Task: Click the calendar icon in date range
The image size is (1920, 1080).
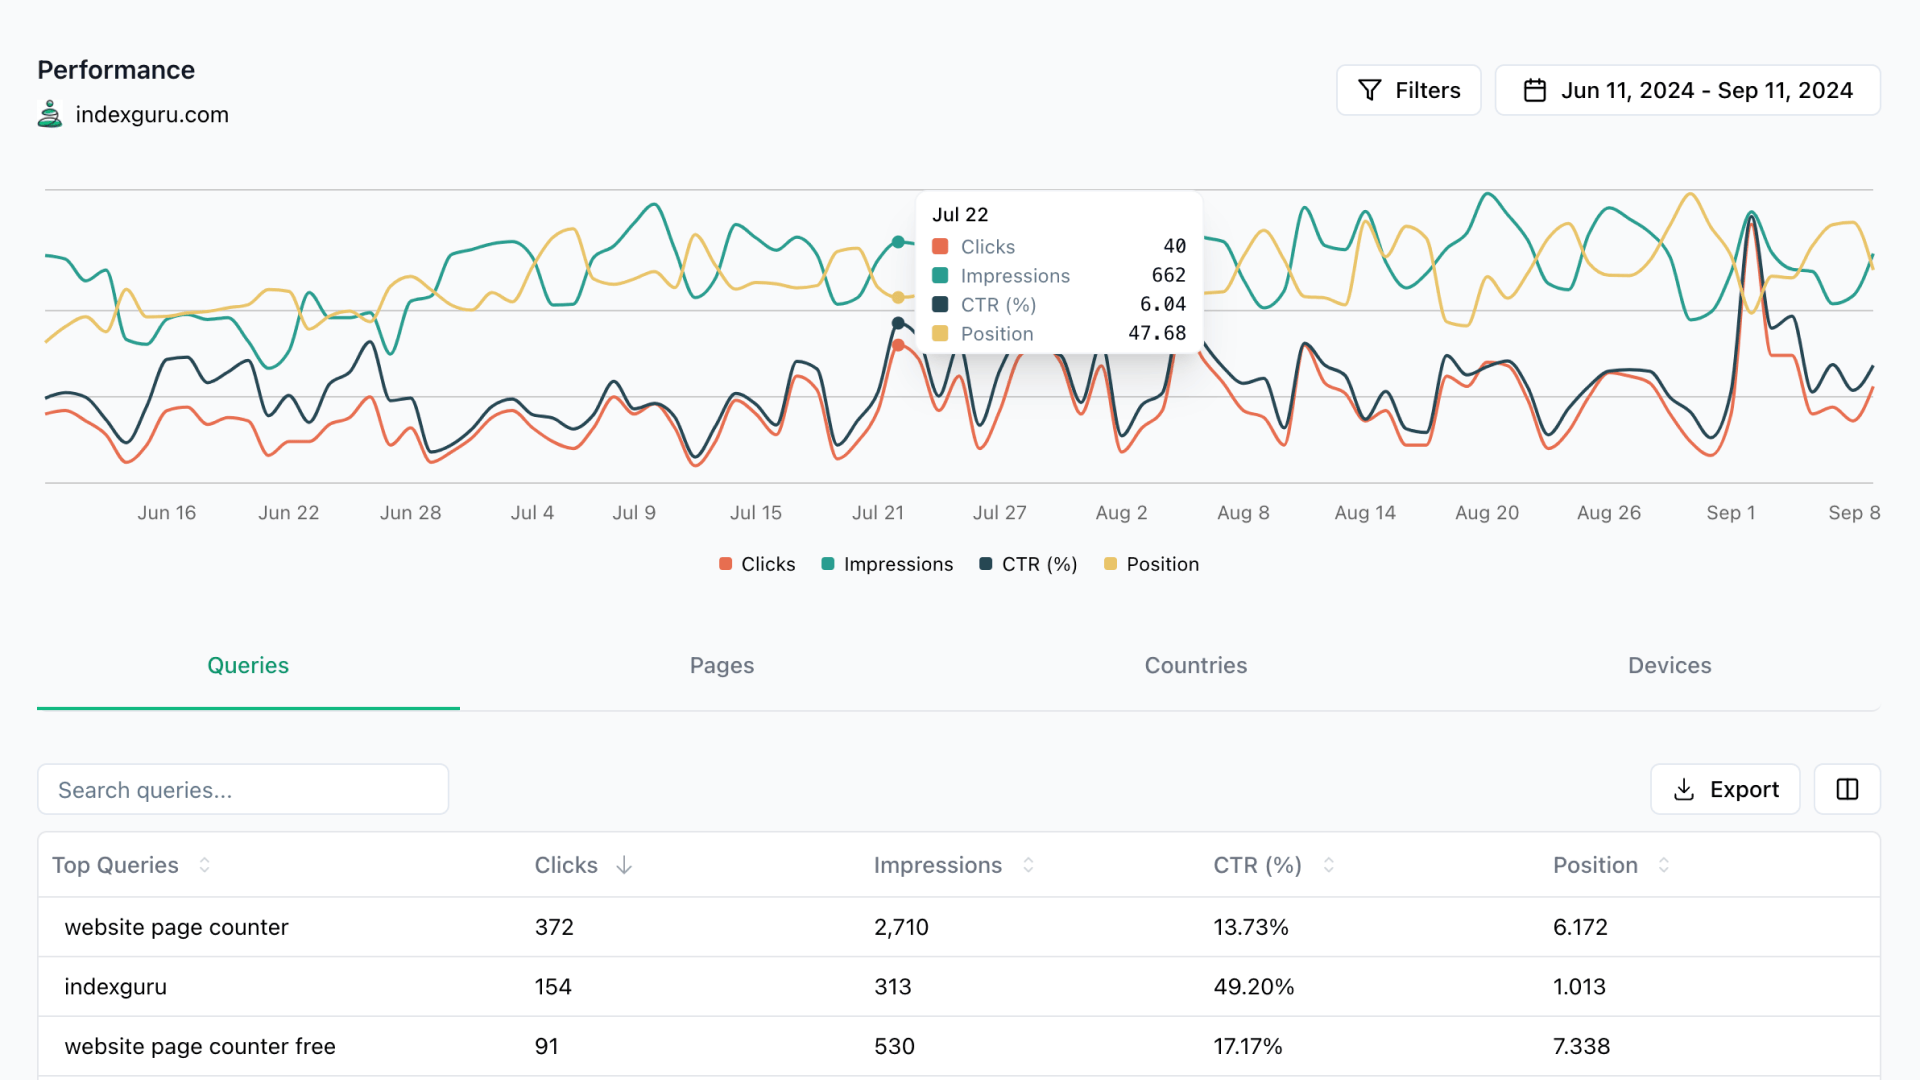Action: point(1534,91)
